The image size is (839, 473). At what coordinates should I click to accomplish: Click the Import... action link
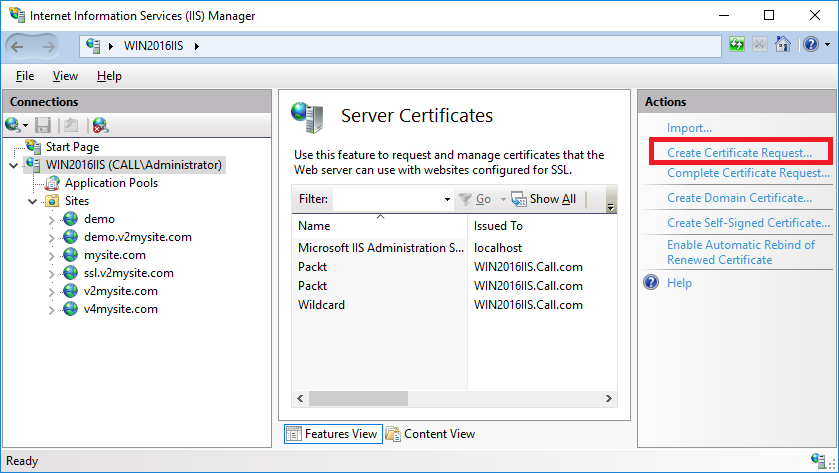pos(689,128)
